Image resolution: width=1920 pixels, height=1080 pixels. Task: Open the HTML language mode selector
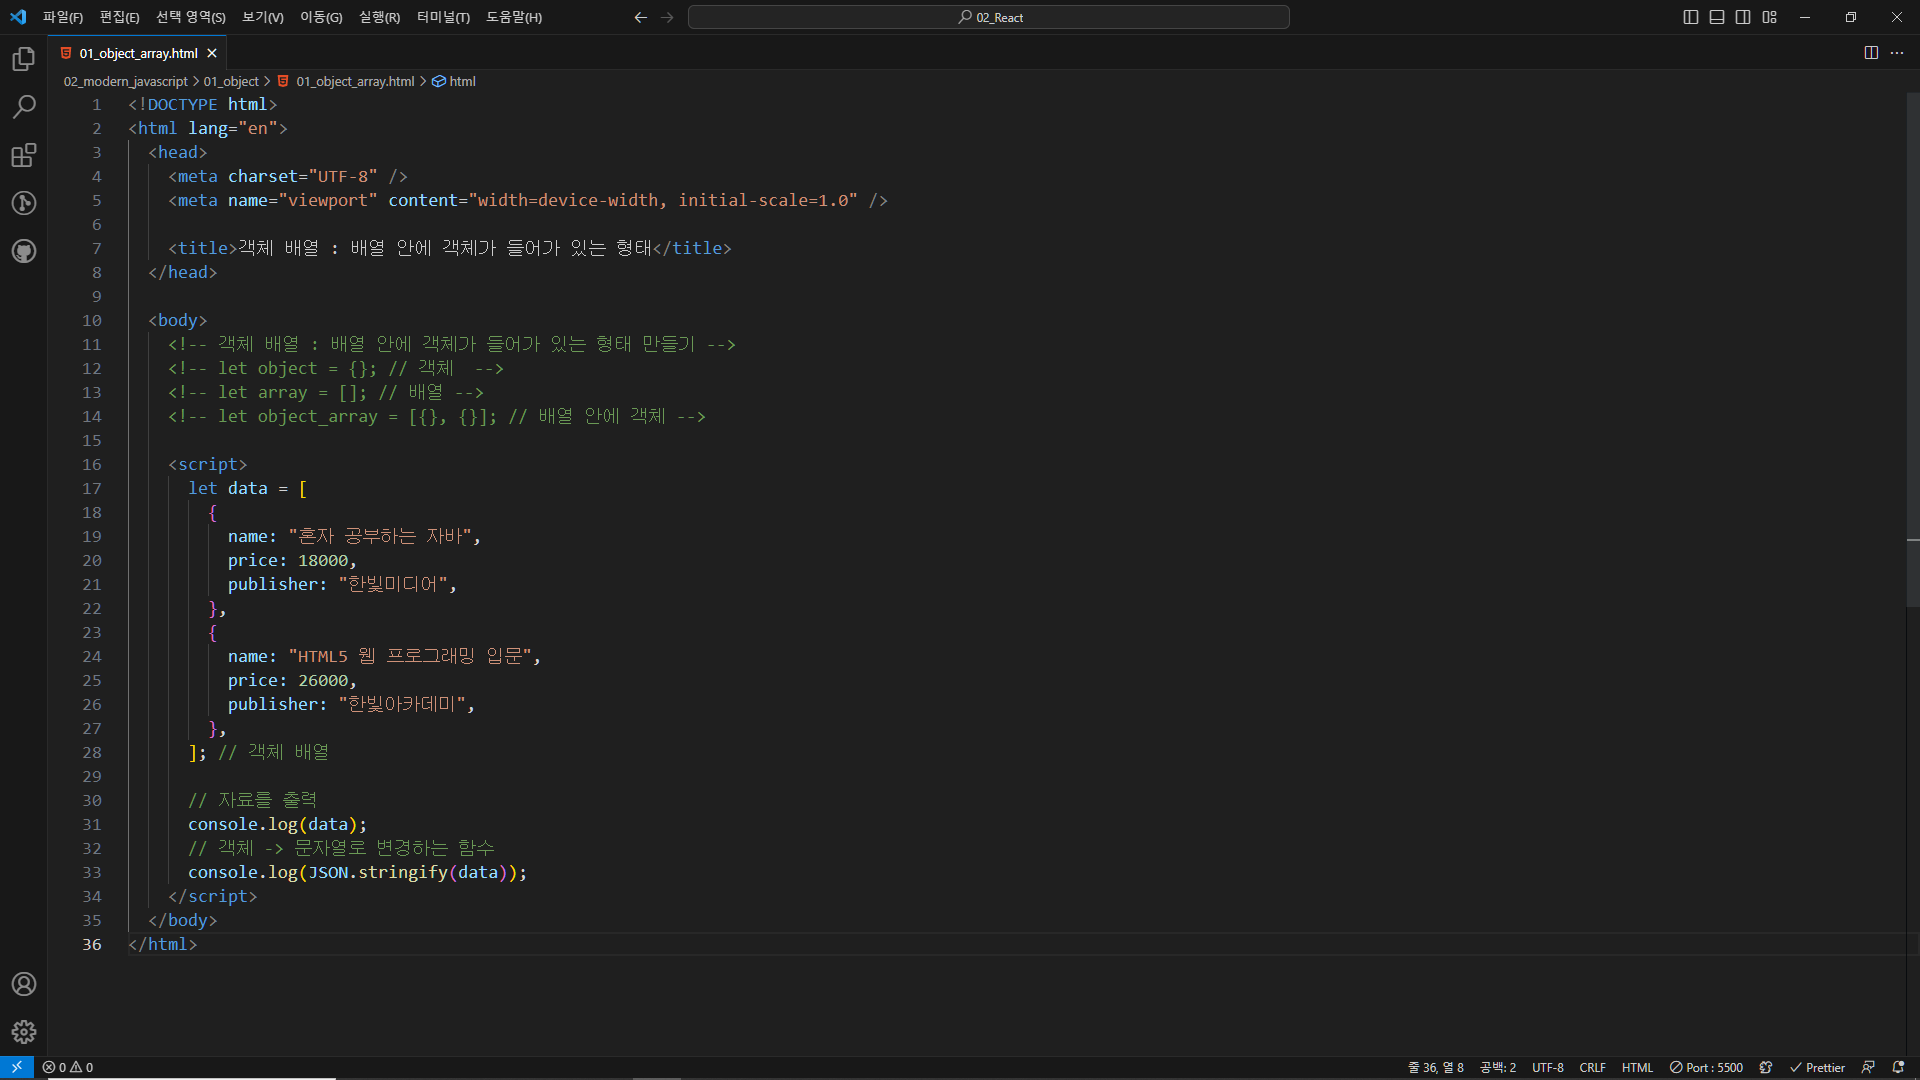click(x=1637, y=1067)
